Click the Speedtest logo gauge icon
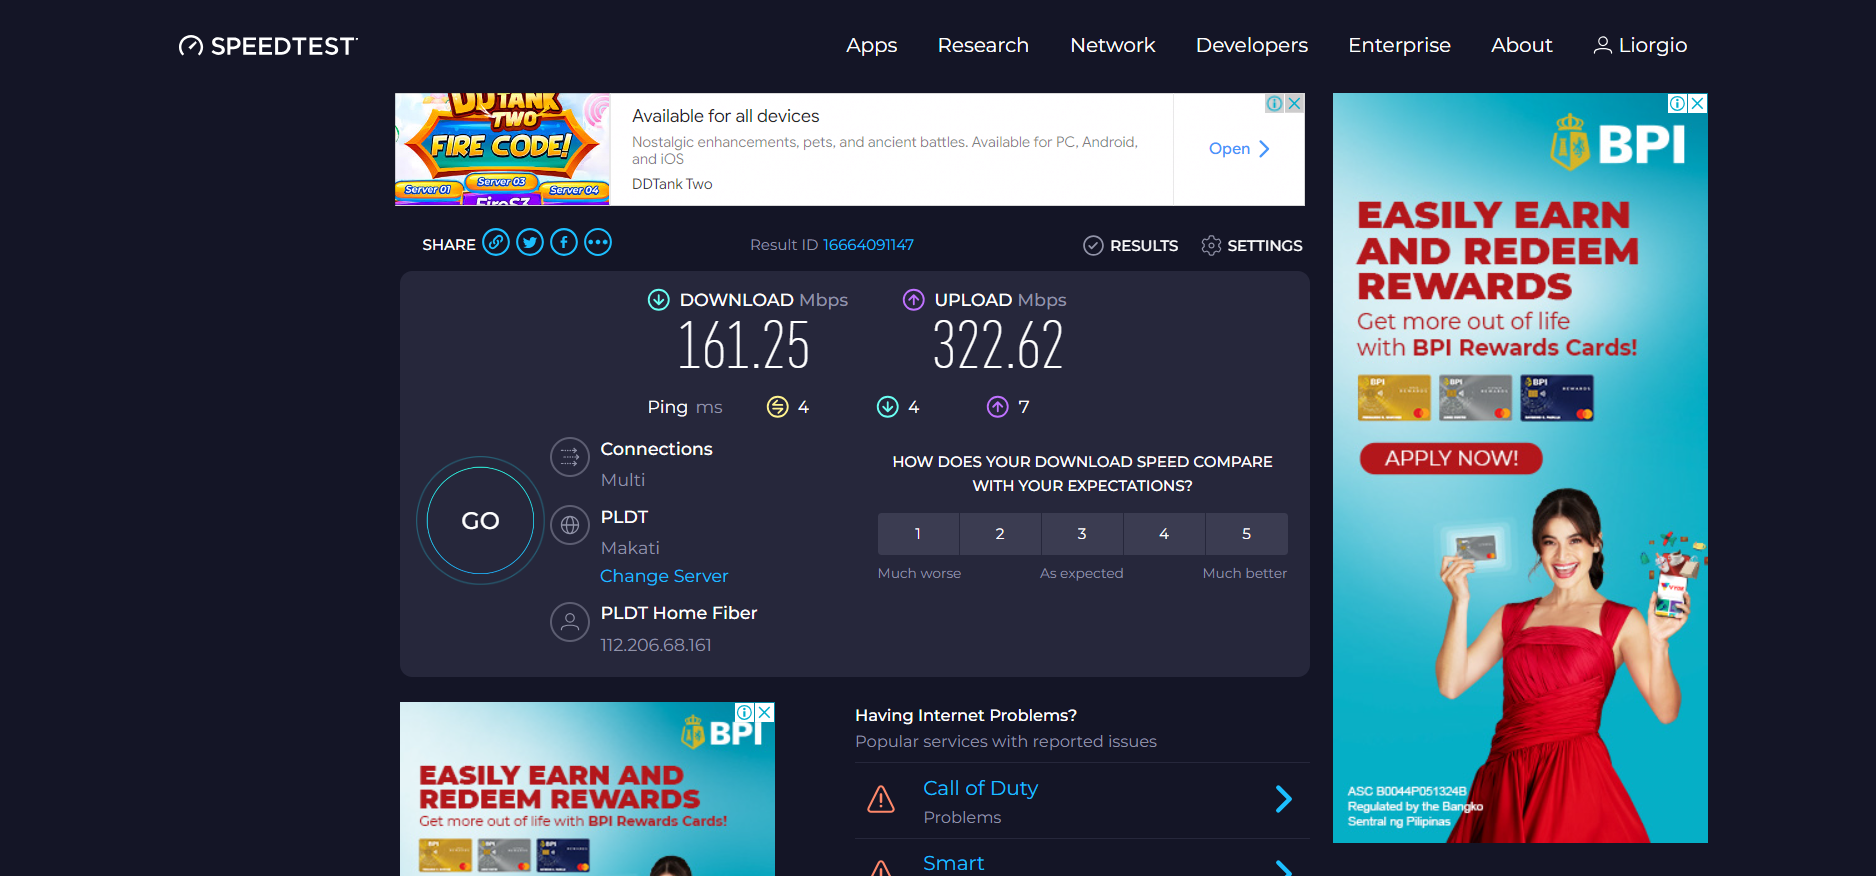The height and width of the screenshot is (876, 1876). [x=190, y=46]
